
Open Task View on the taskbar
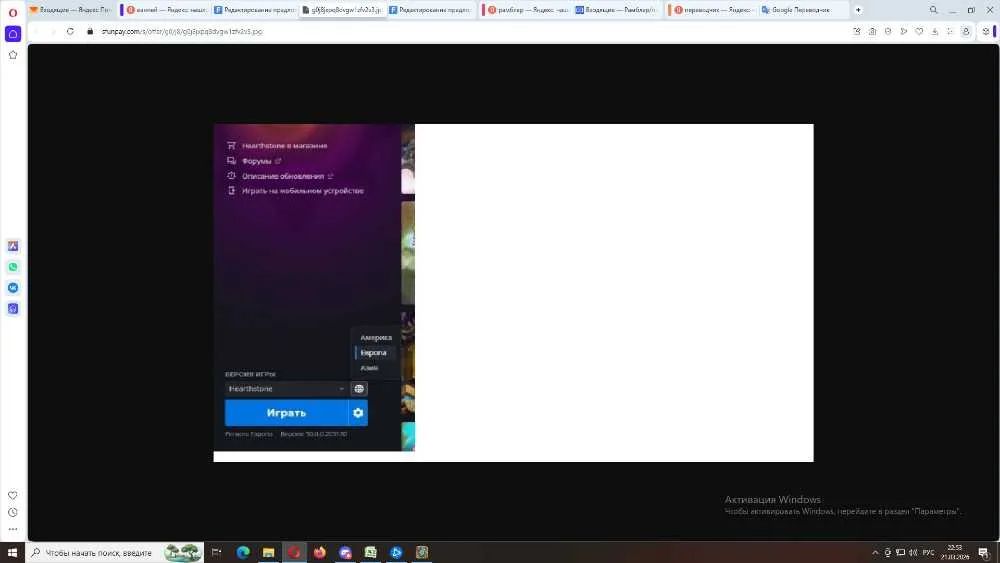point(216,553)
